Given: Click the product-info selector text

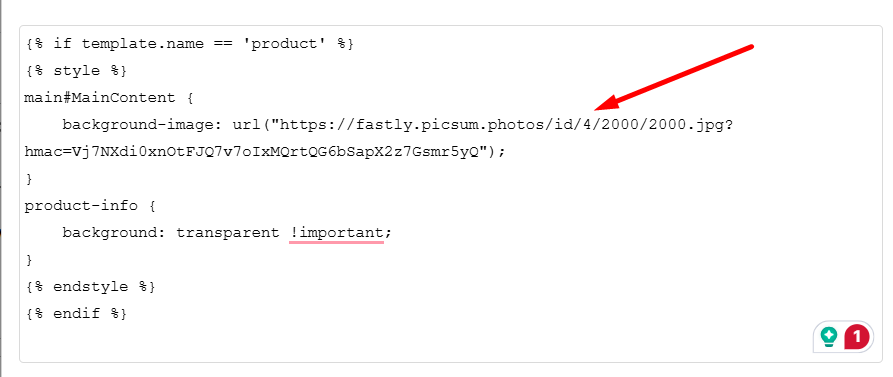Looking at the screenshot, I should (x=81, y=206).
